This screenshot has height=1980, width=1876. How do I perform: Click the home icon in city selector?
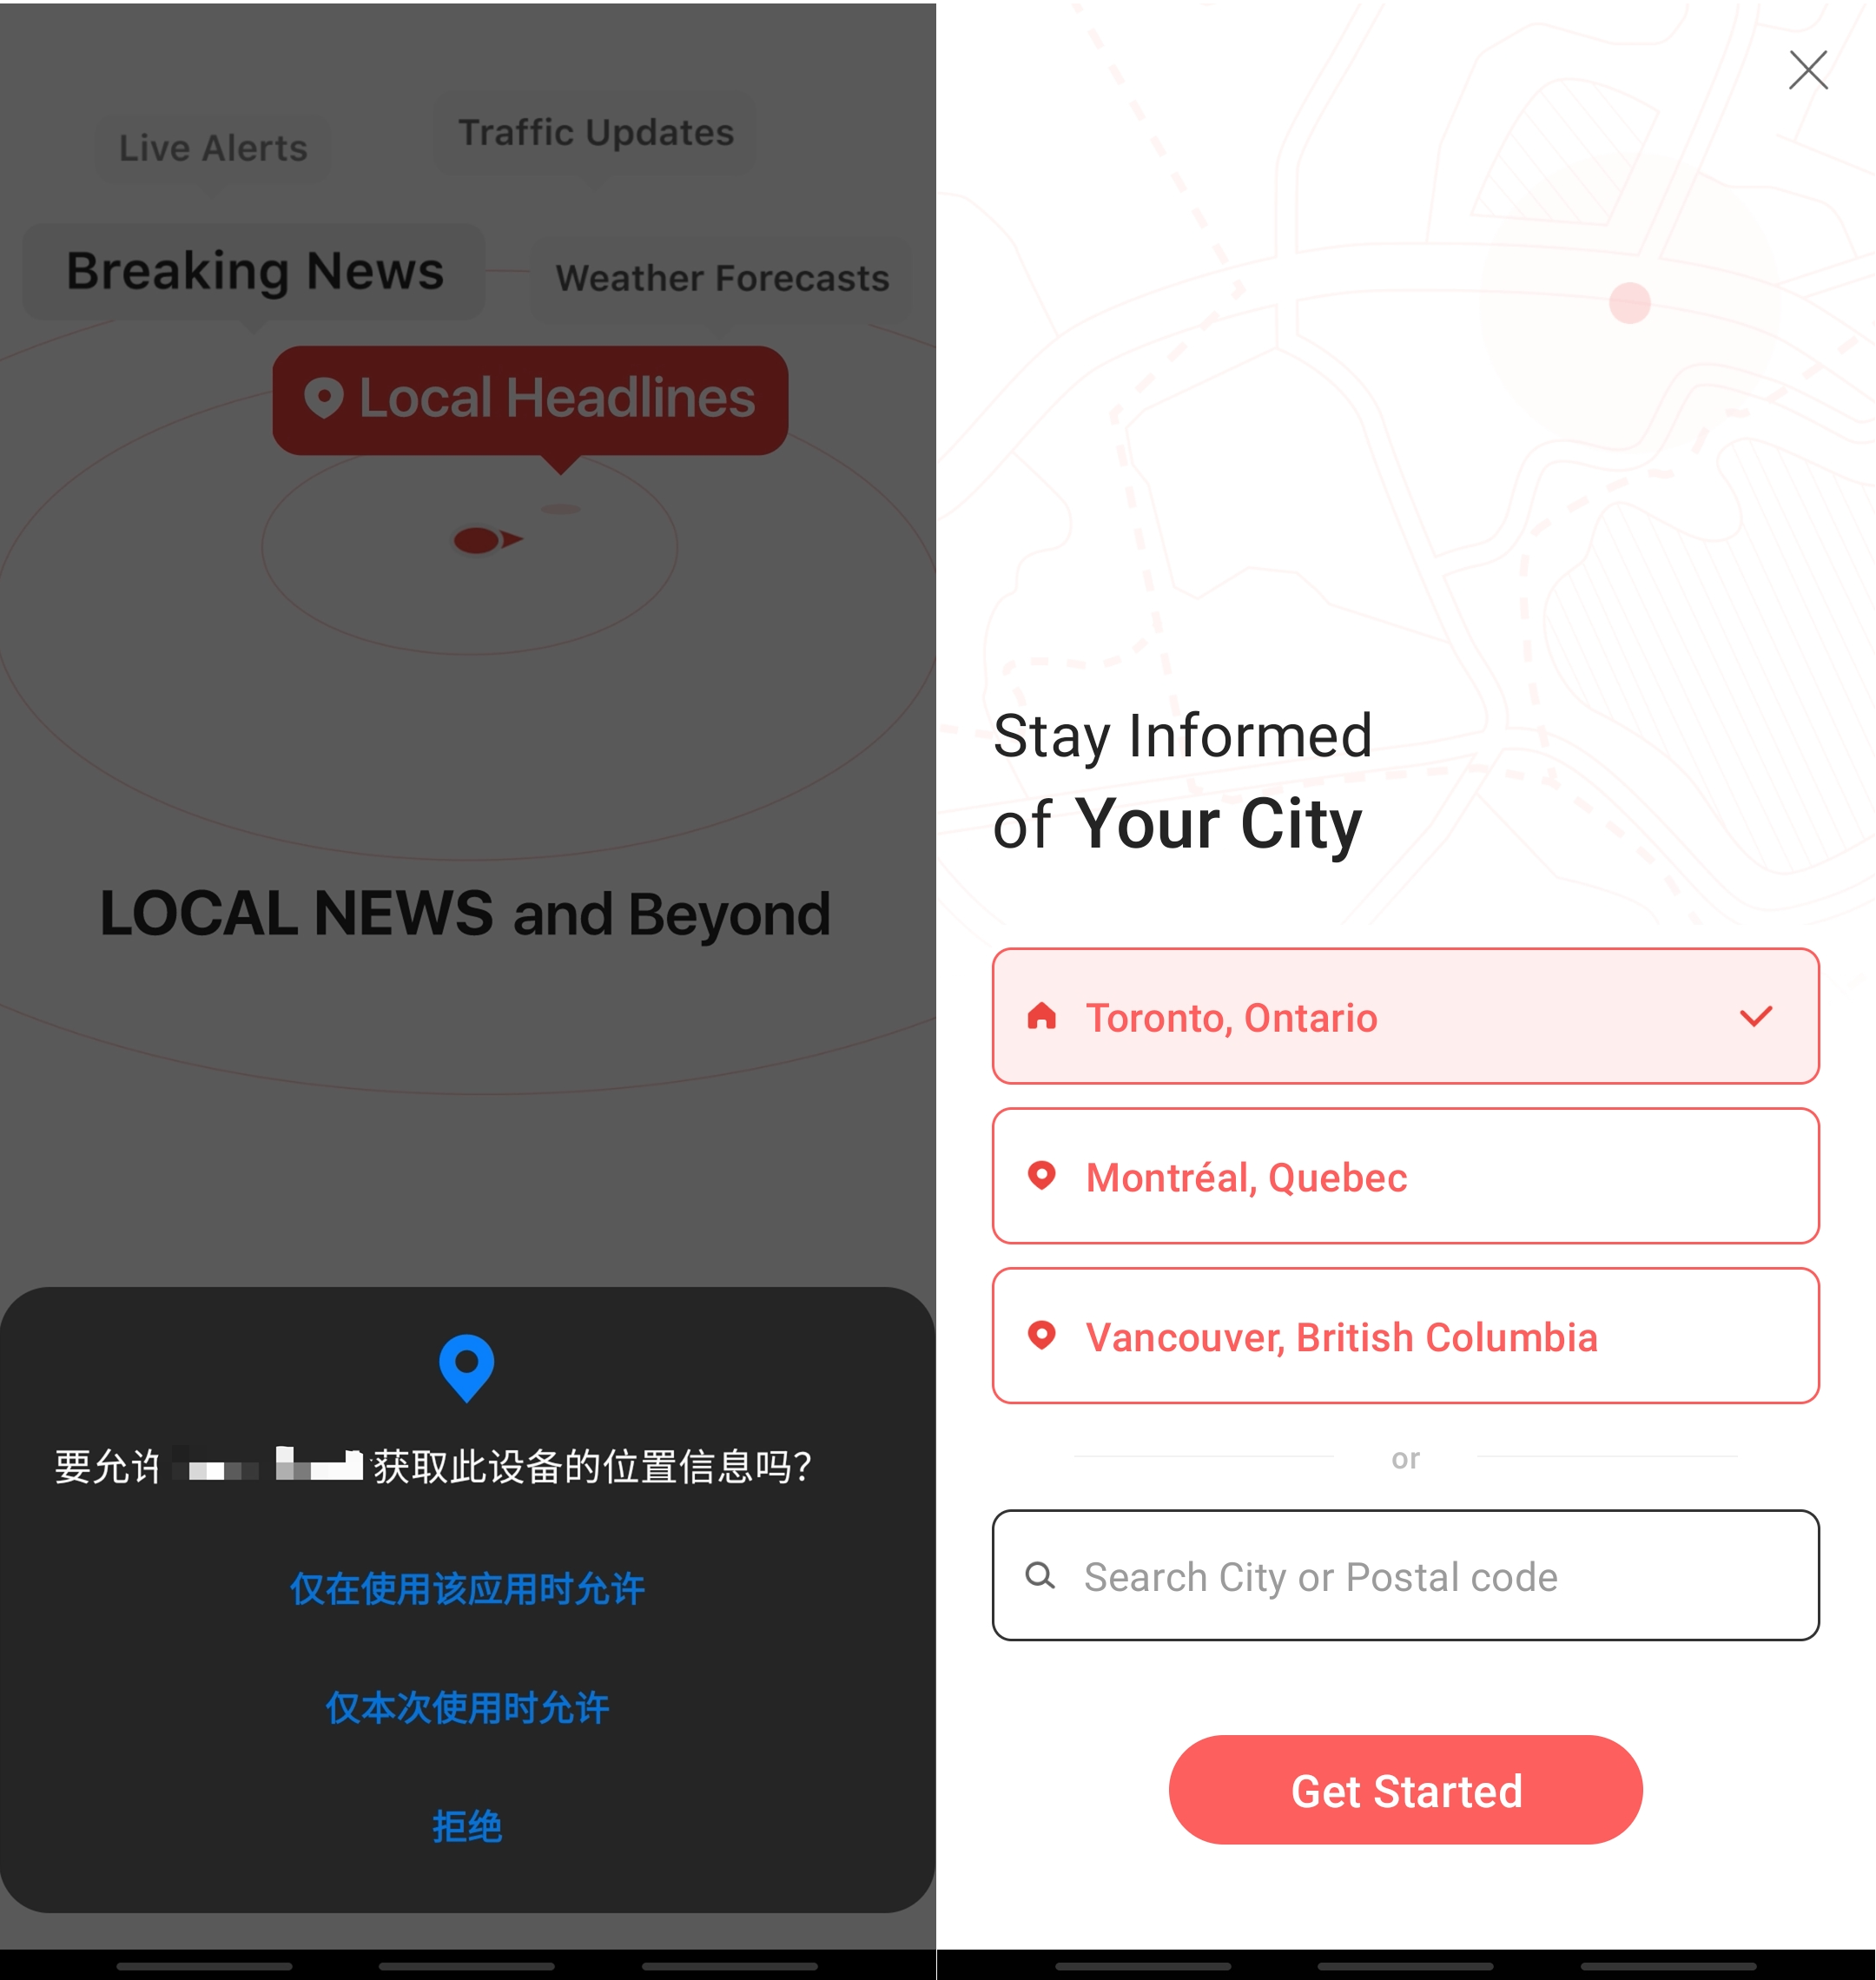click(1044, 1015)
